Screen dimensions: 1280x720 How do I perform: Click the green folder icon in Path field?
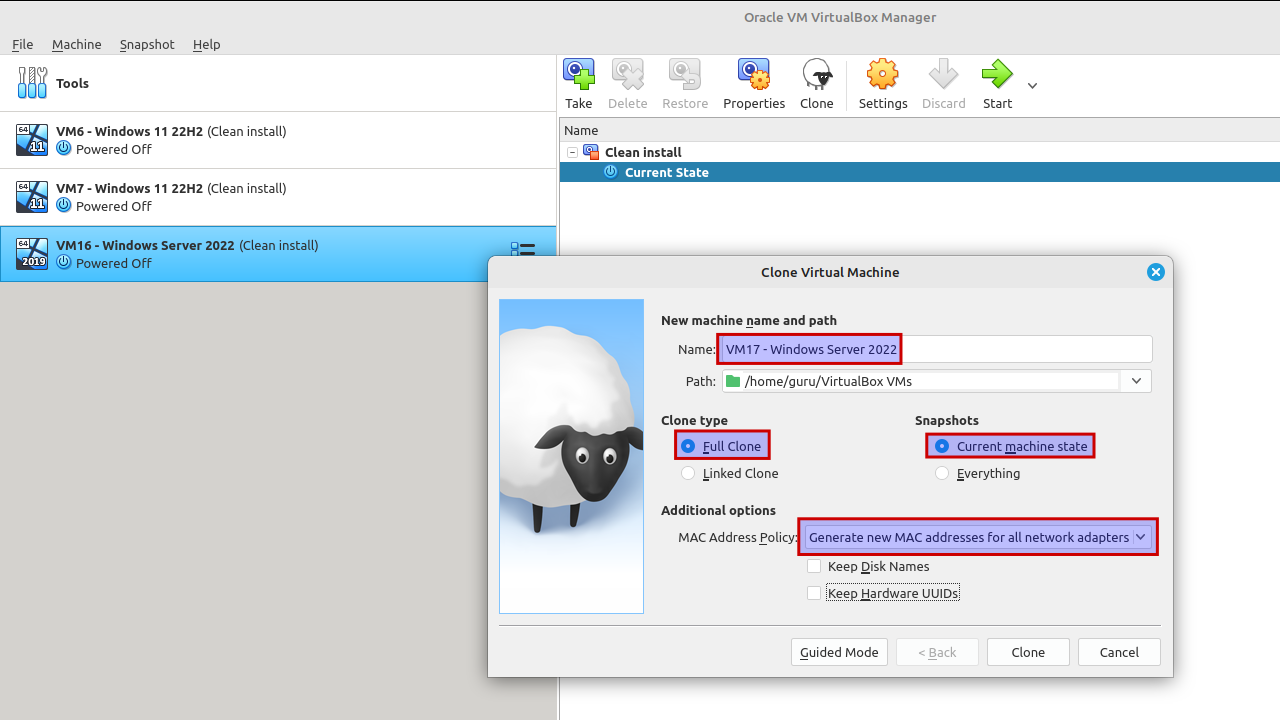click(x=733, y=381)
